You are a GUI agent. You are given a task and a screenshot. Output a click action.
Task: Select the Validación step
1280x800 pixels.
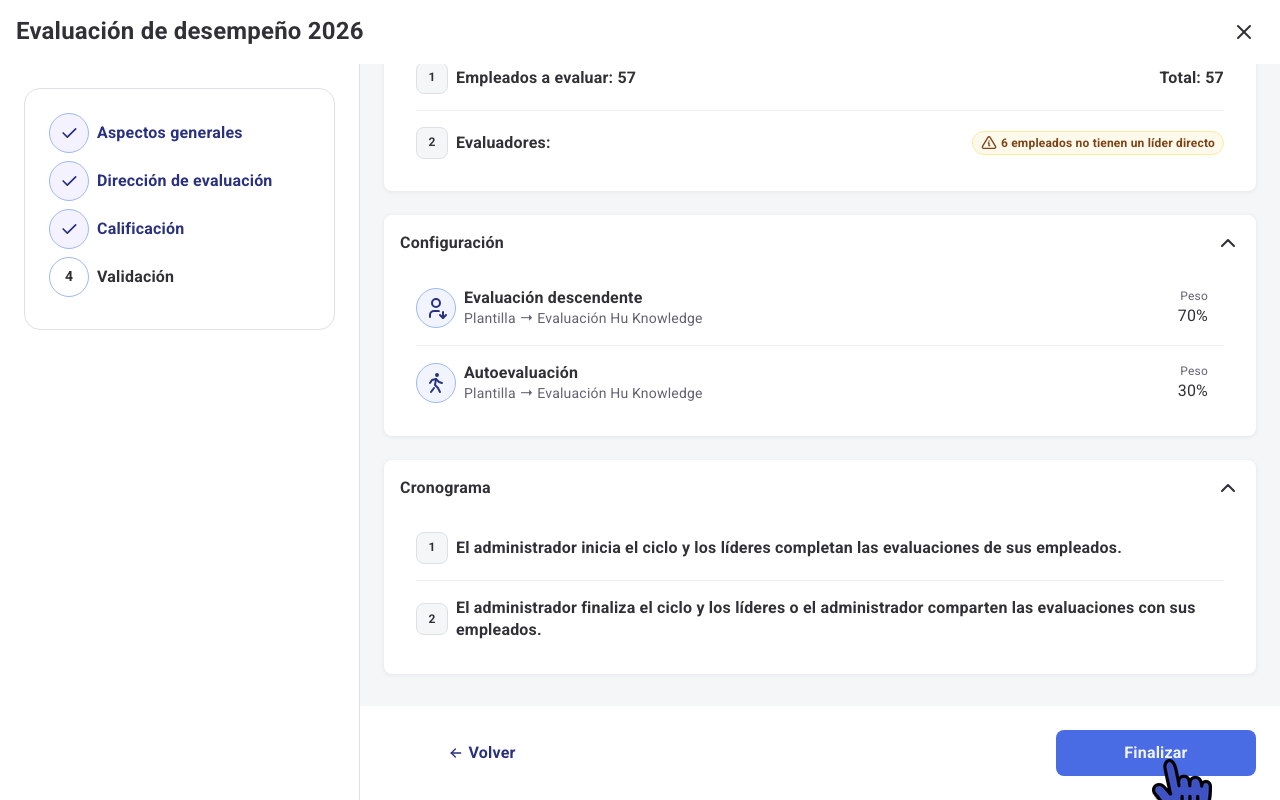coord(136,277)
